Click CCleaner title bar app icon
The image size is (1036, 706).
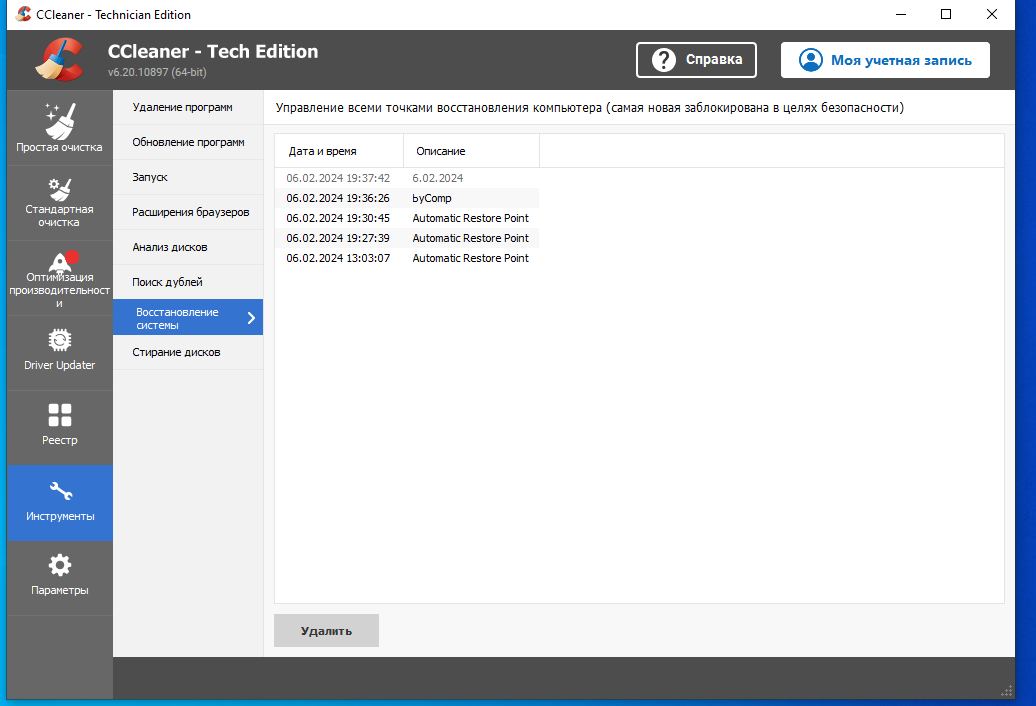23,14
